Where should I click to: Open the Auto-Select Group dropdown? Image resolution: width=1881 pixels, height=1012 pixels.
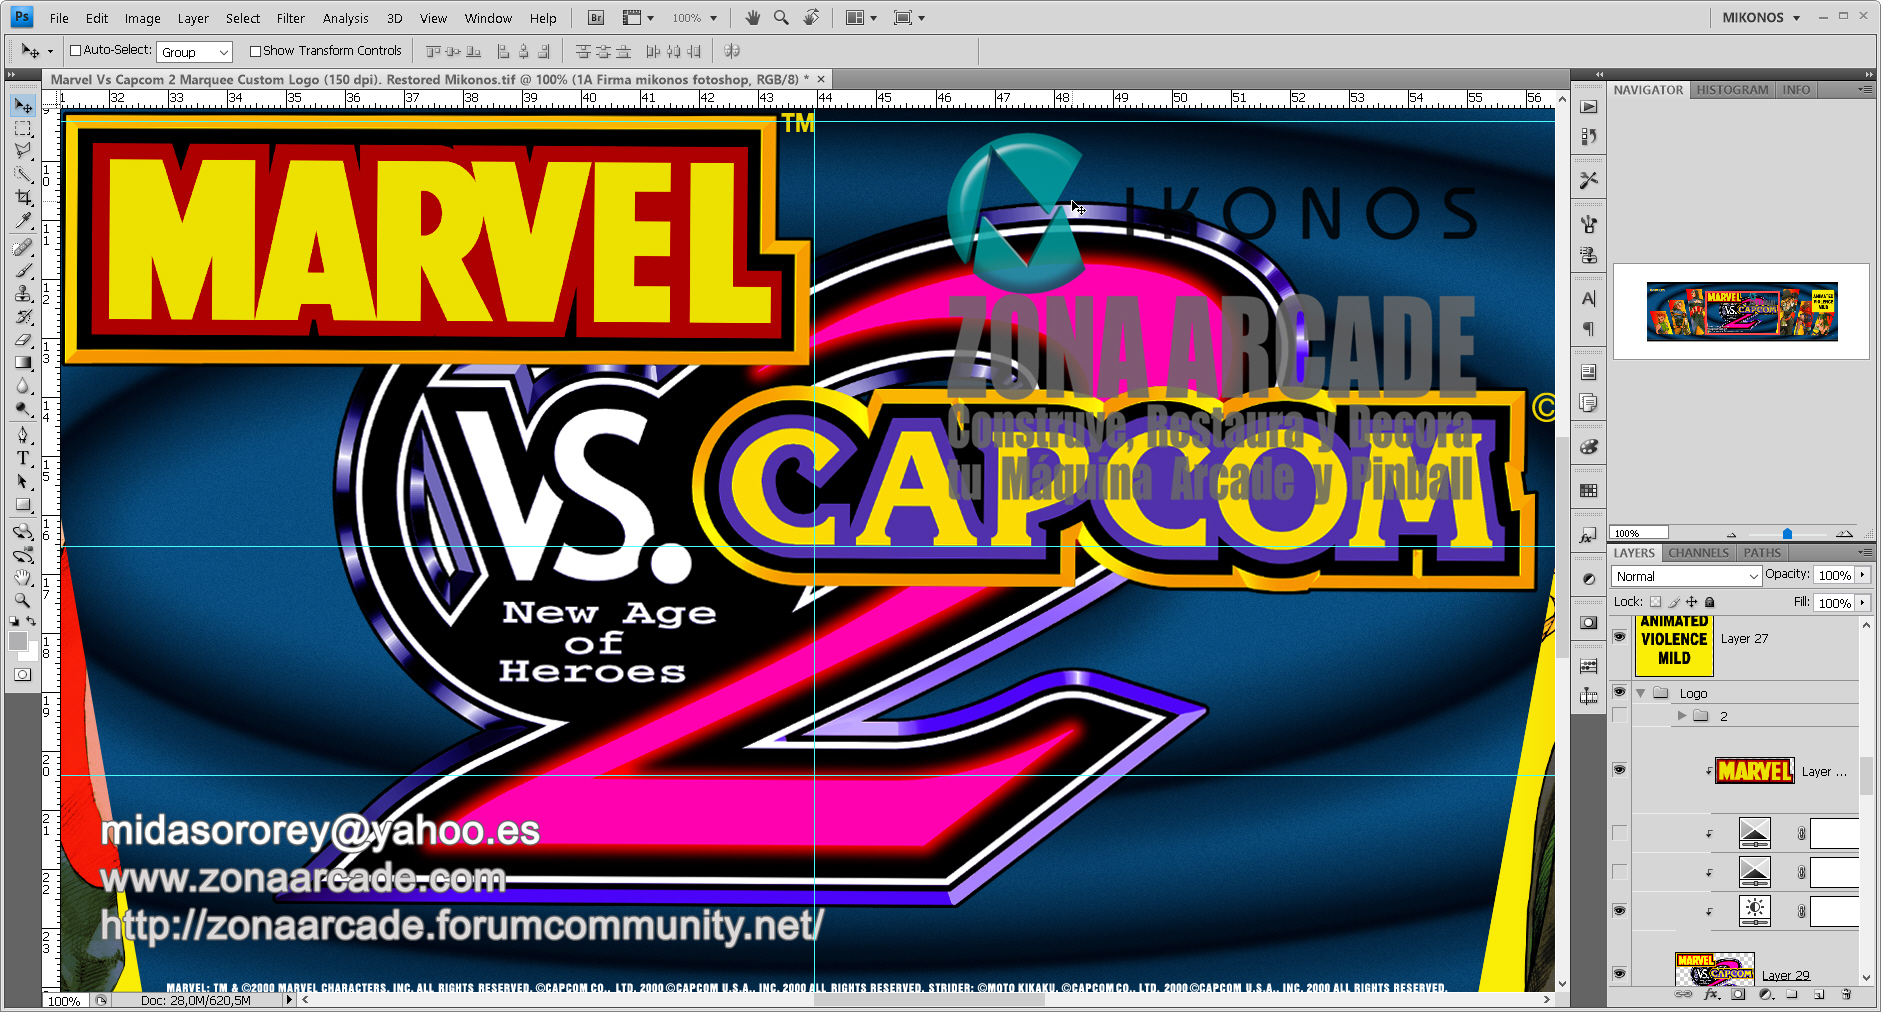pyautogui.click(x=195, y=52)
